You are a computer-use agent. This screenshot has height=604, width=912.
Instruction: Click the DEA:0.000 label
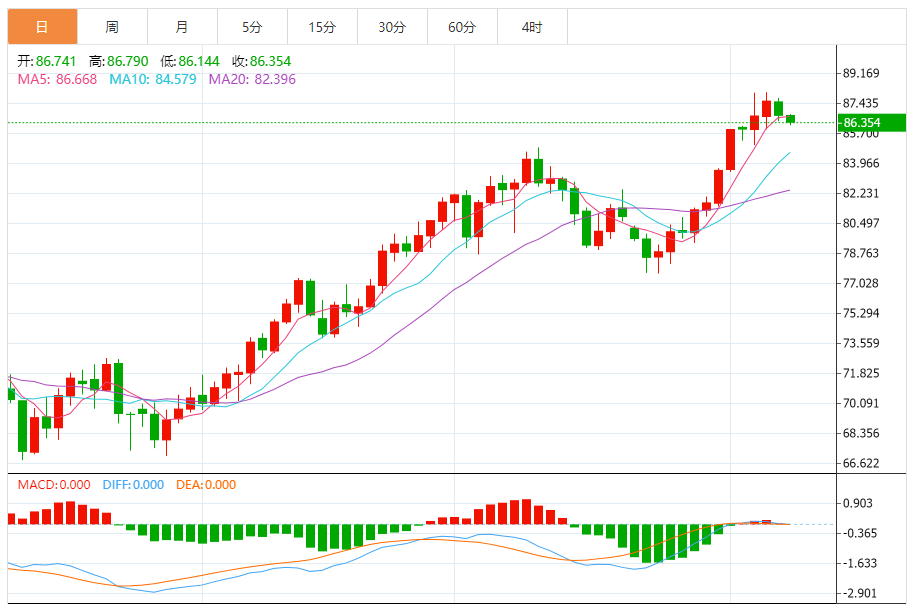206,485
